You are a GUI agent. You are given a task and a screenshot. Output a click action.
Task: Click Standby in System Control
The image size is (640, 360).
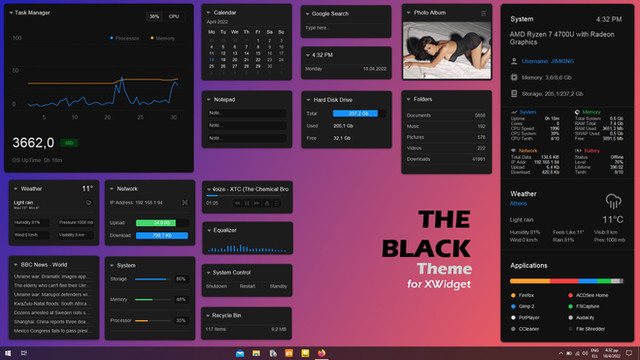pos(278,287)
